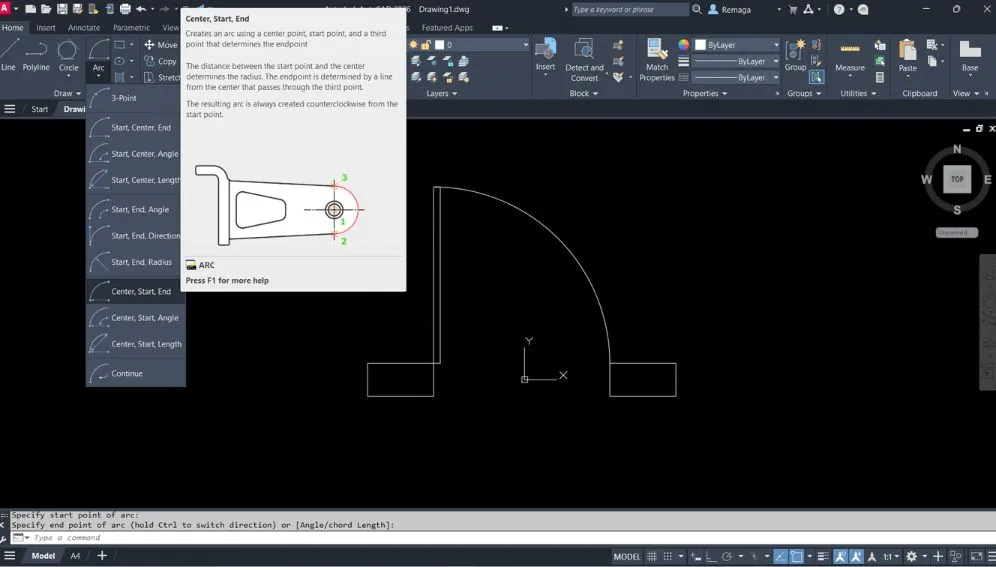Switch to the Annotate ribbon tab
Screen dimensions: 996x567
84,28
